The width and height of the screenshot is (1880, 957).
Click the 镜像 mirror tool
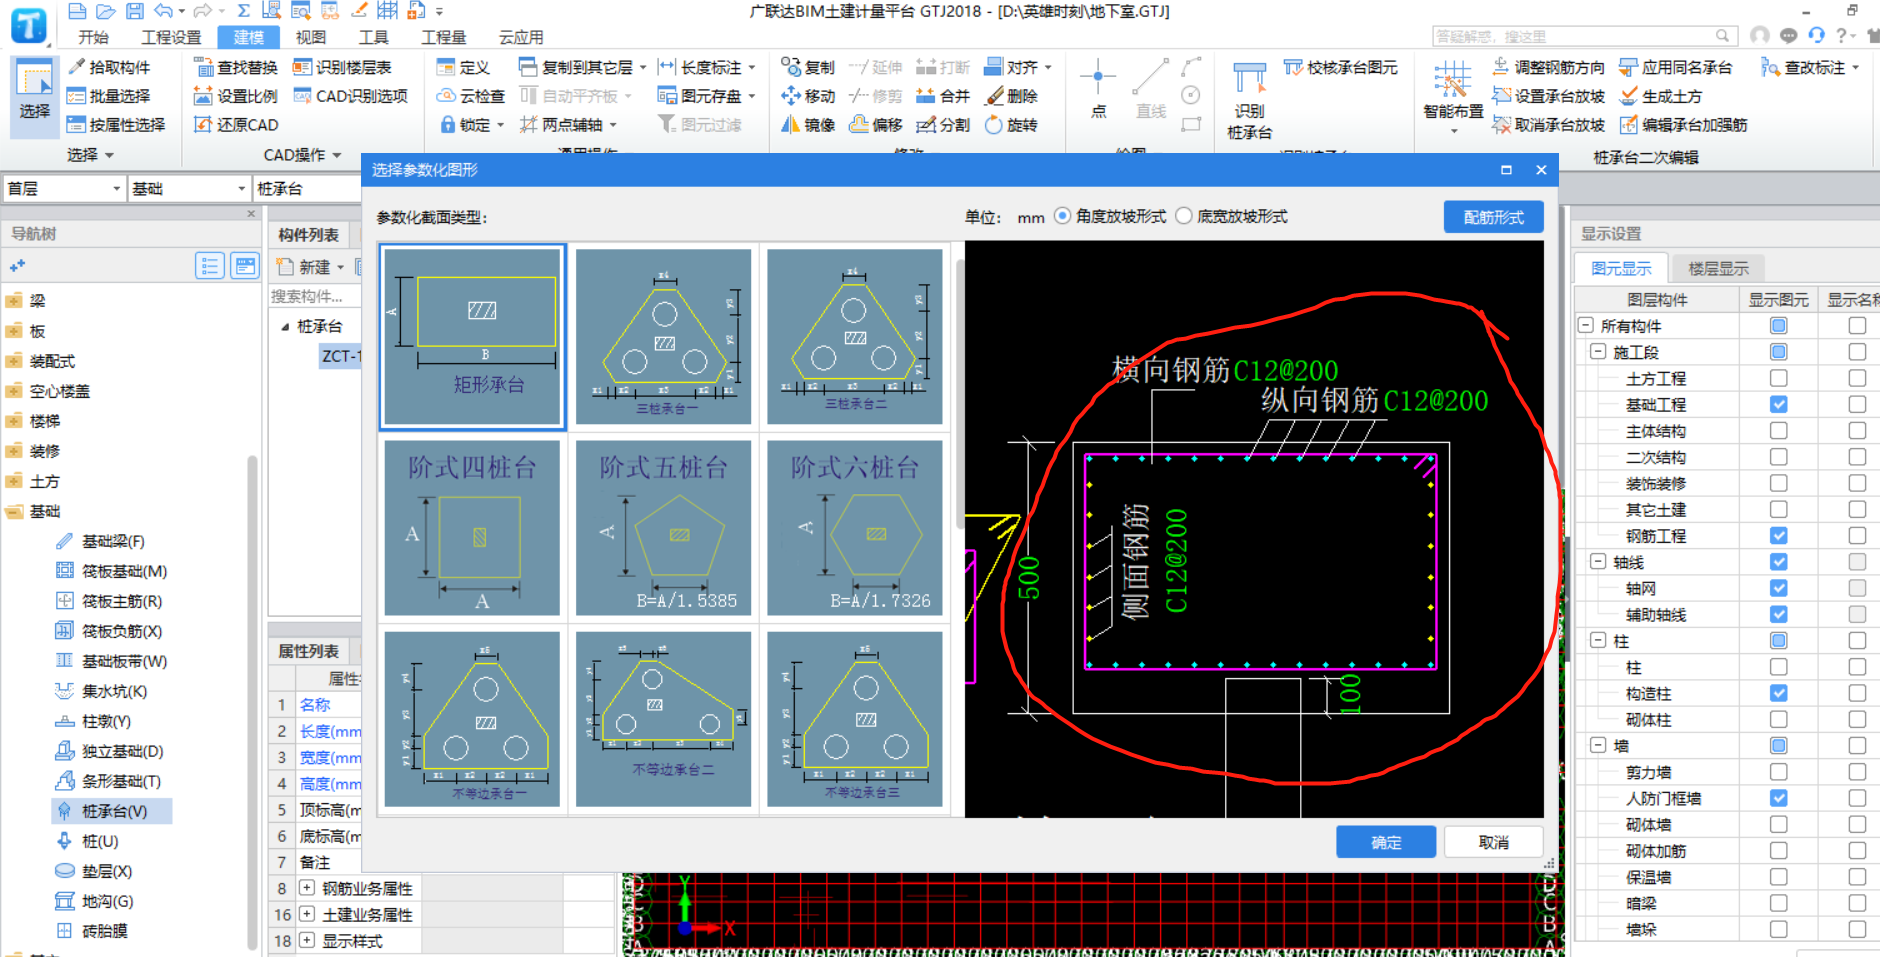coord(808,125)
